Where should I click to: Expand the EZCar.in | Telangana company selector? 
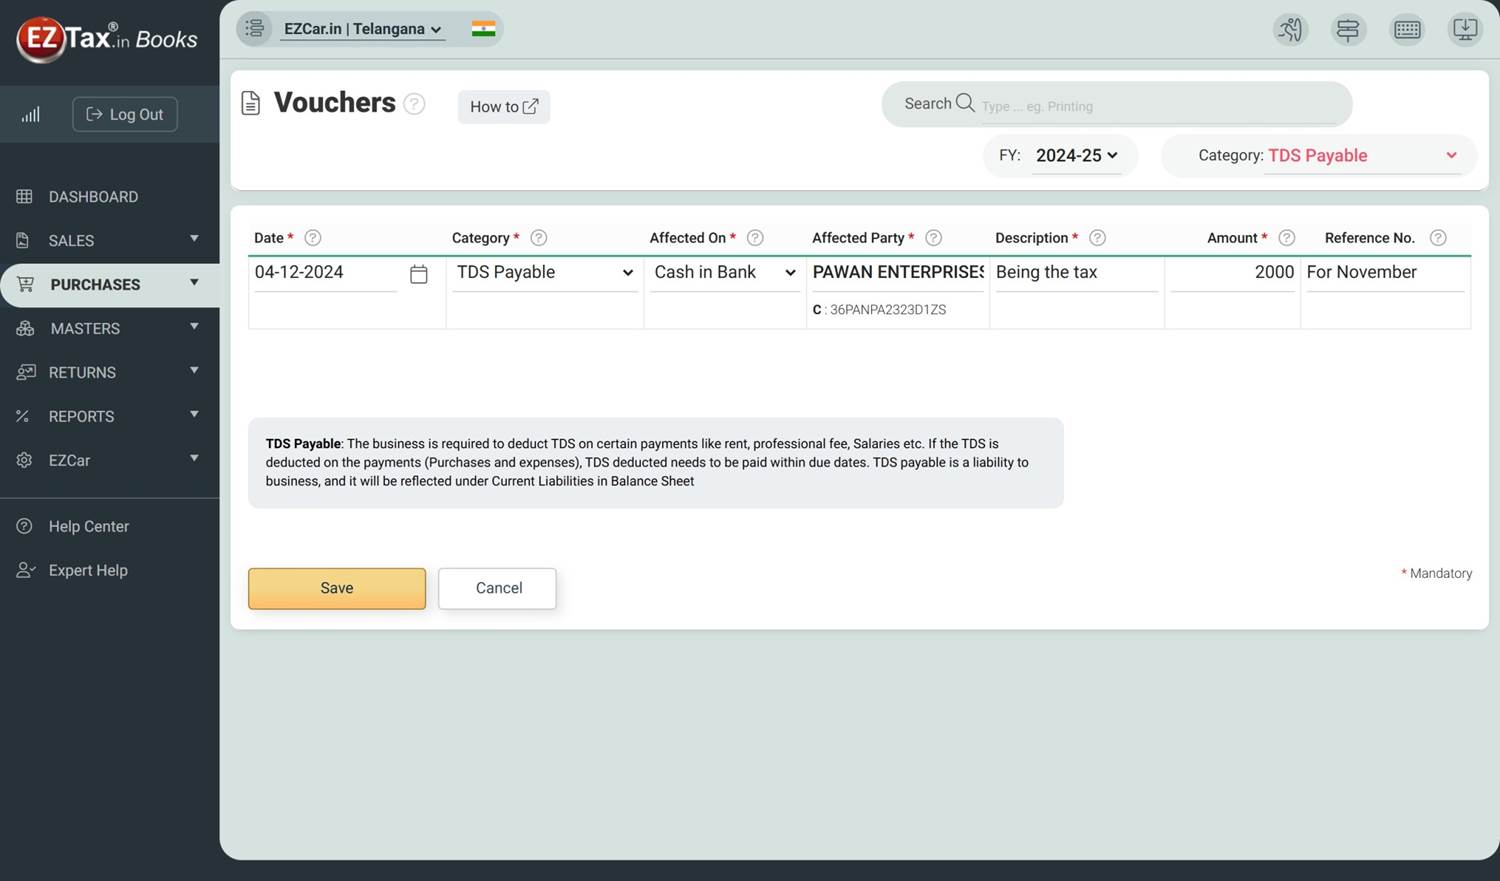point(362,30)
